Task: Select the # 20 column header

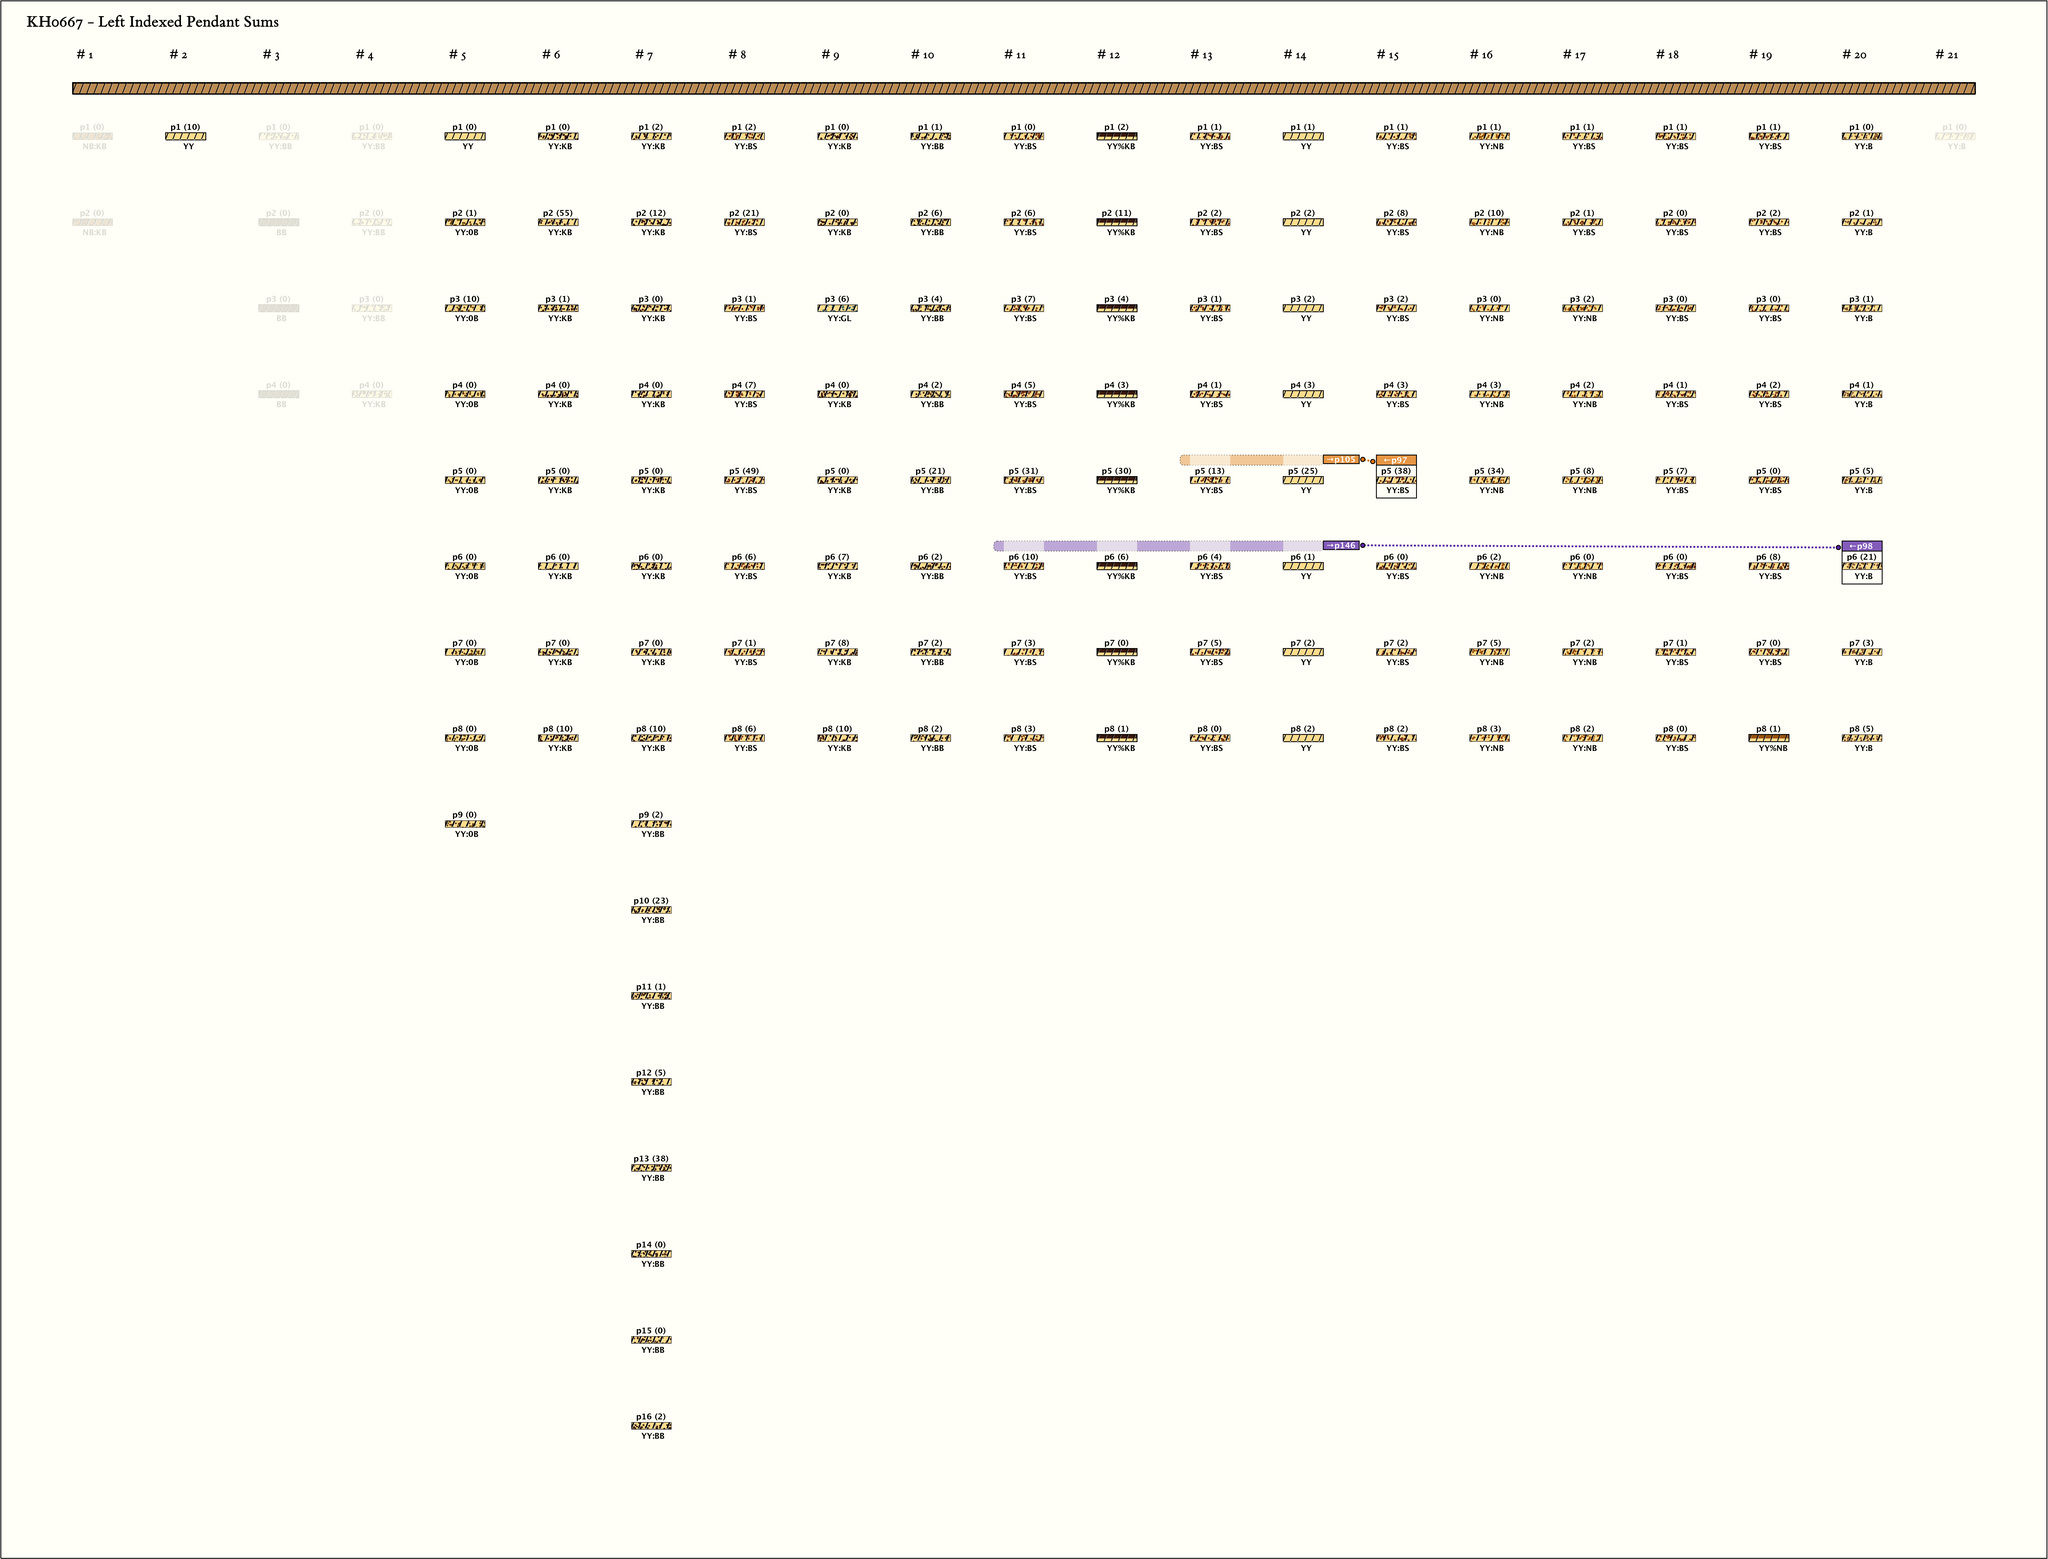Action: 1854,55
